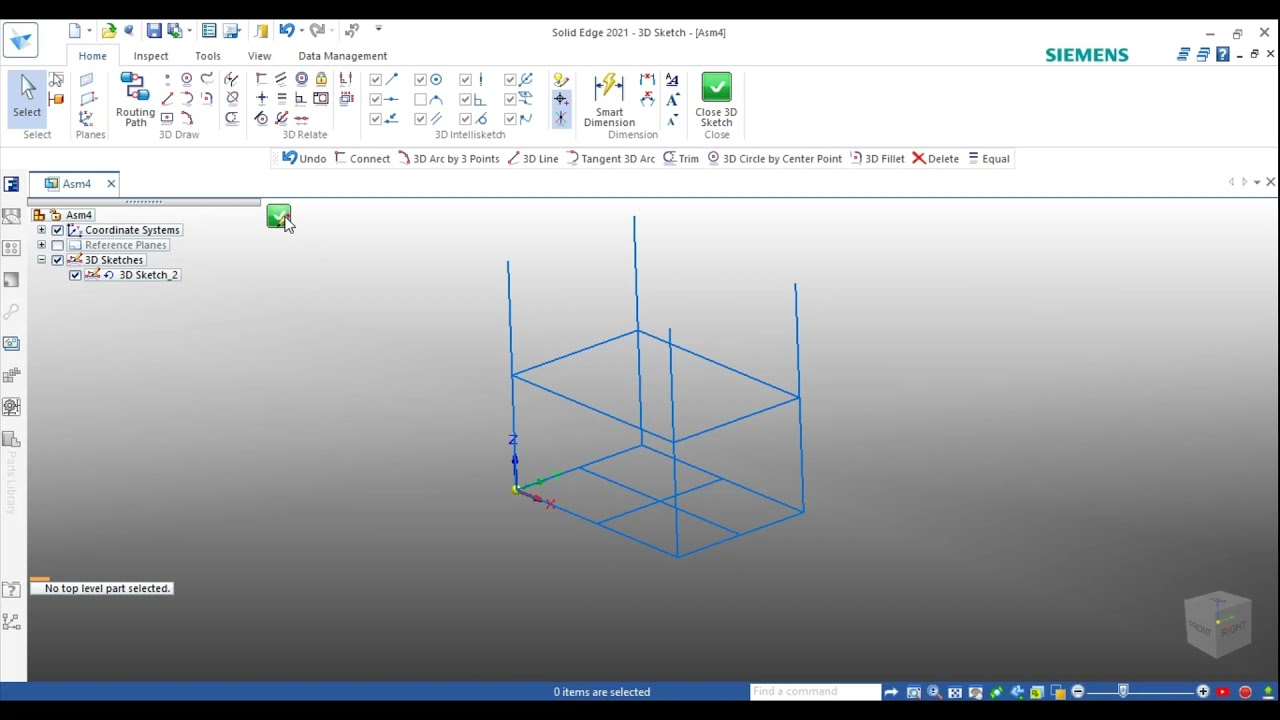Switch to the Home ribbon tab
This screenshot has height=720, width=1280.
[92, 56]
